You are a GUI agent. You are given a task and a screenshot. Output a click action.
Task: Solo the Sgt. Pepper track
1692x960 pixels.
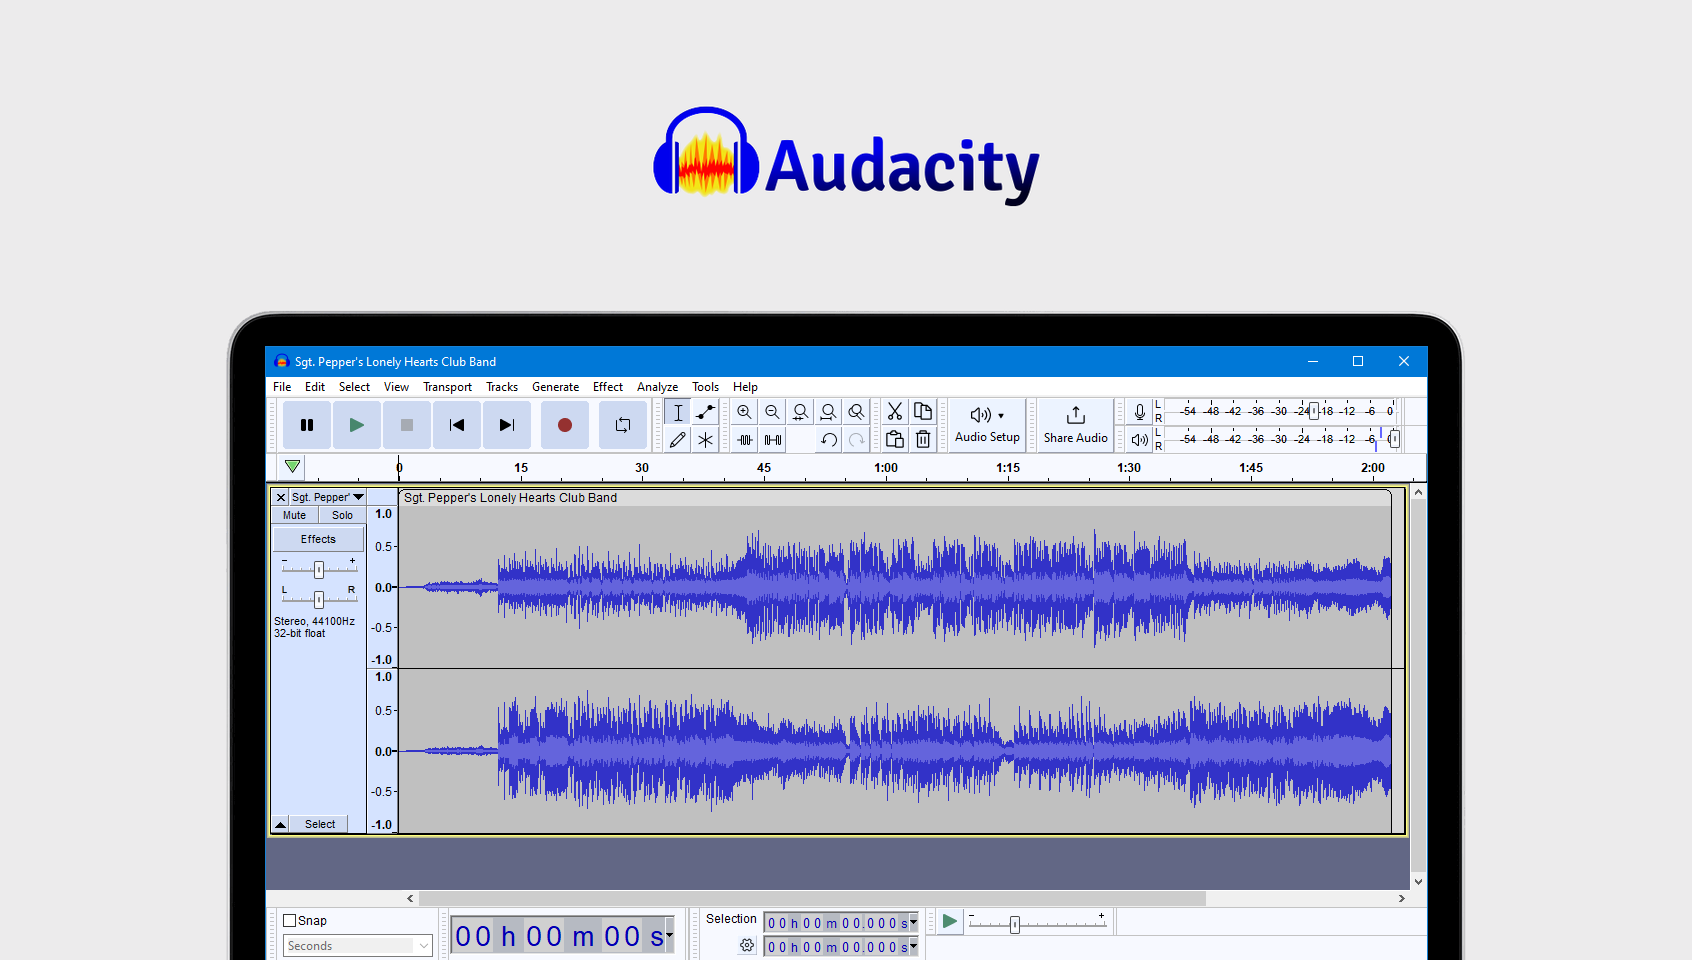(342, 515)
